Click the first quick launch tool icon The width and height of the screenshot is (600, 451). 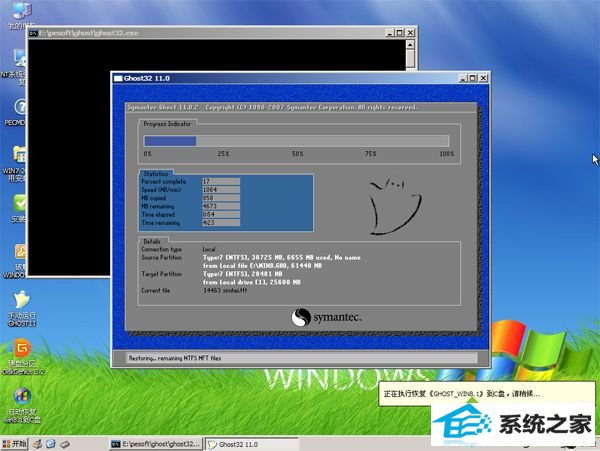(x=37, y=444)
